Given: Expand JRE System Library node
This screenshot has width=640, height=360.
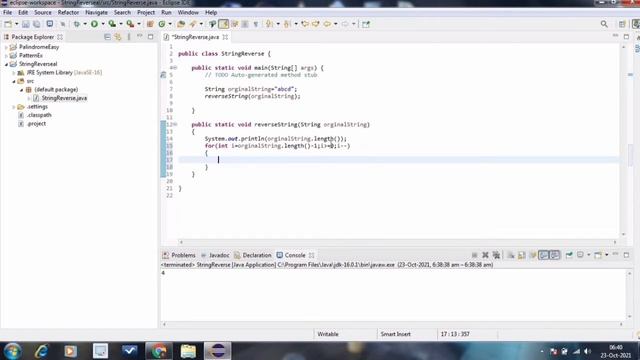Looking at the screenshot, I should (x=14, y=73).
